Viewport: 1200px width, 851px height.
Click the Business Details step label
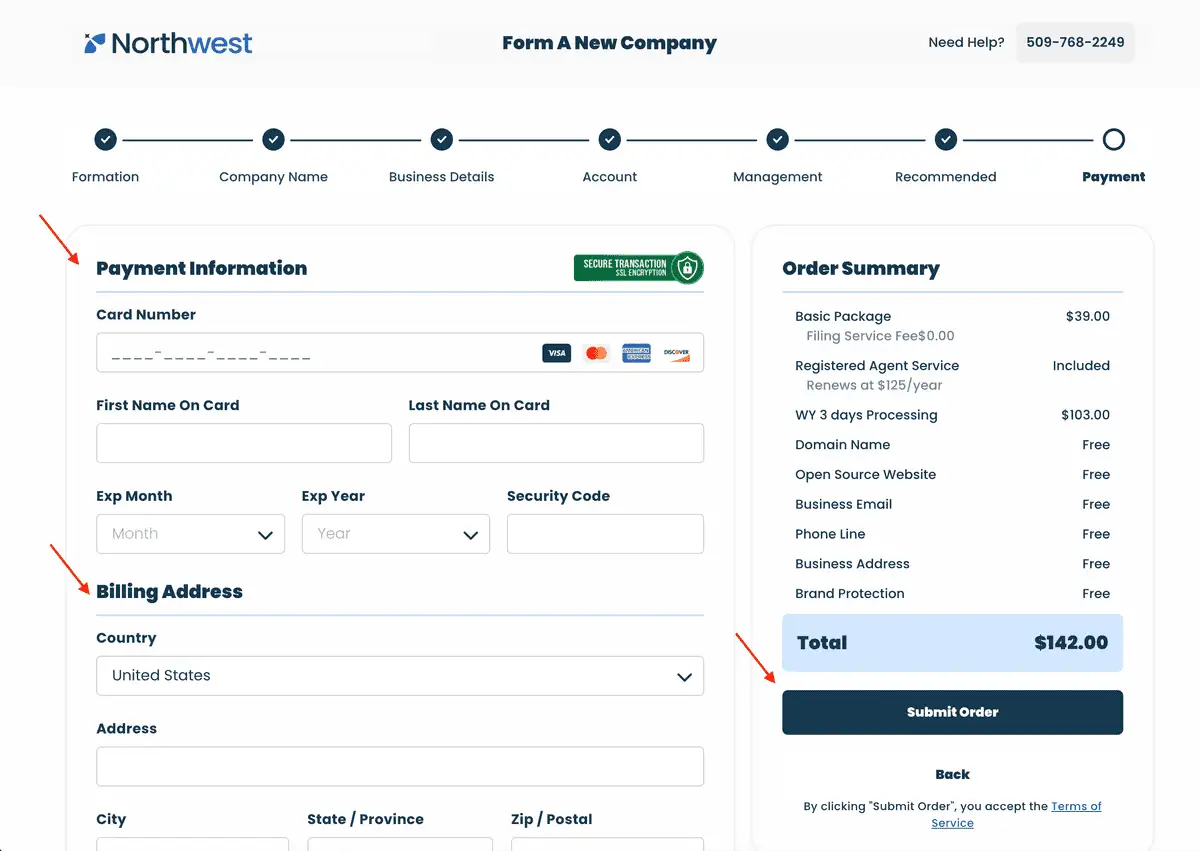(441, 177)
